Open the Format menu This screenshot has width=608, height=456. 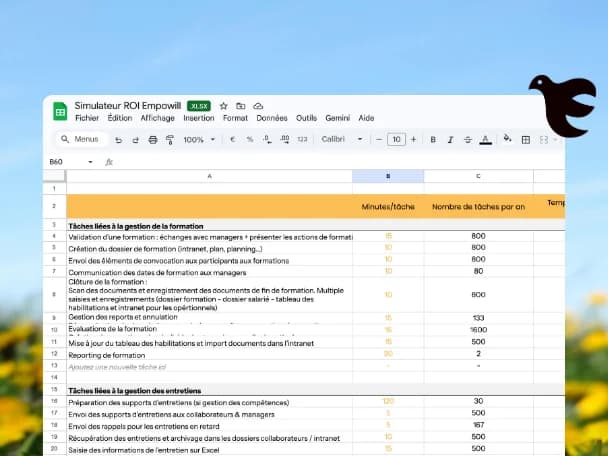click(235, 118)
